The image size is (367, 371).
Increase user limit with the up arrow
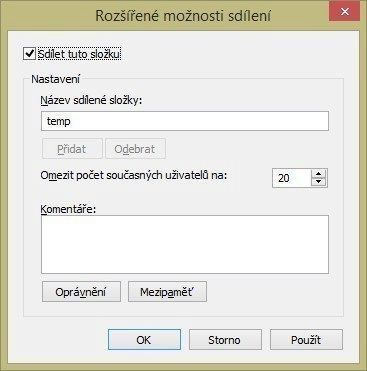point(319,174)
